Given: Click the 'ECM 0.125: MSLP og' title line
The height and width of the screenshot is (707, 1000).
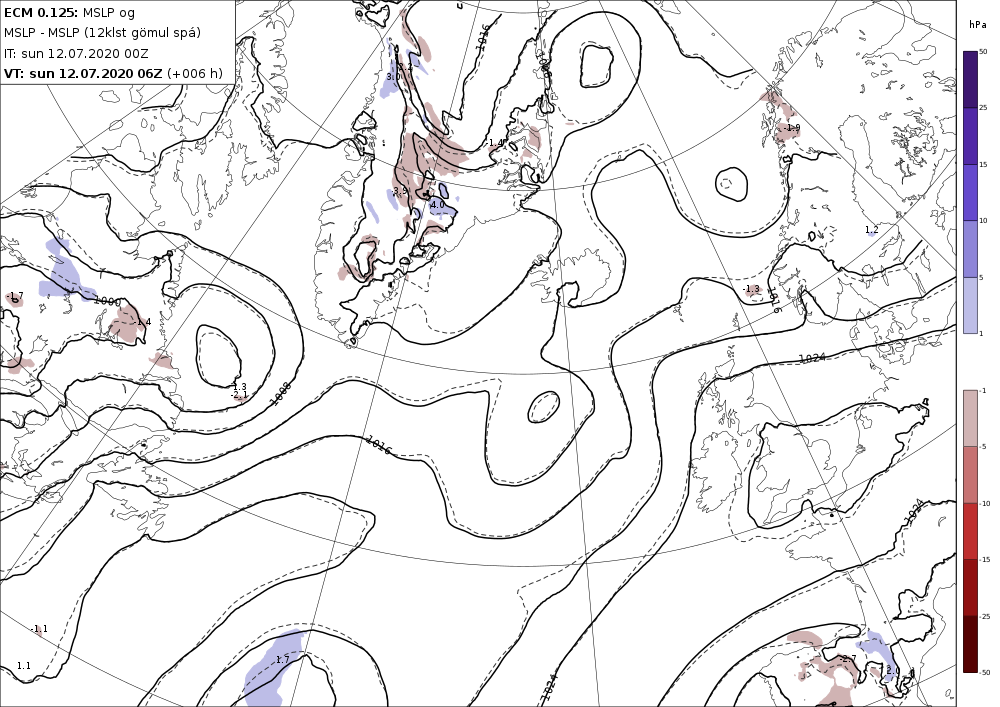Looking at the screenshot, I should (70, 12).
